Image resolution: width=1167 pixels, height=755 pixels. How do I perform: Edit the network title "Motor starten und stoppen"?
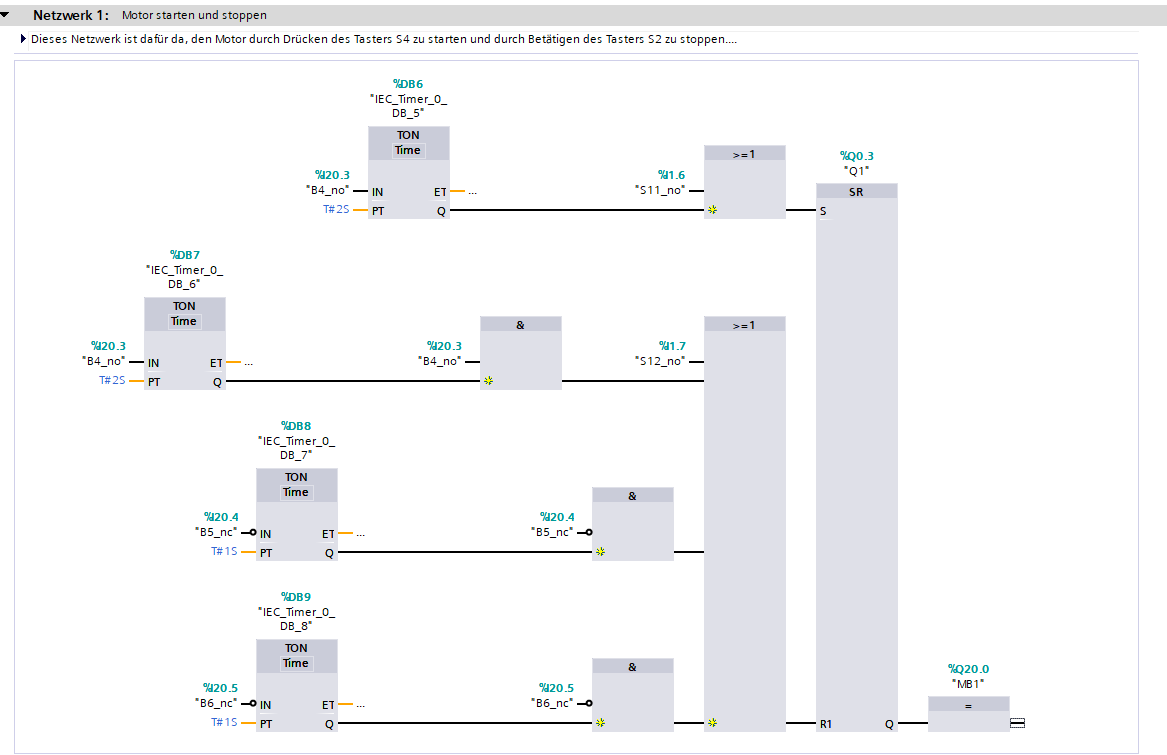194,16
